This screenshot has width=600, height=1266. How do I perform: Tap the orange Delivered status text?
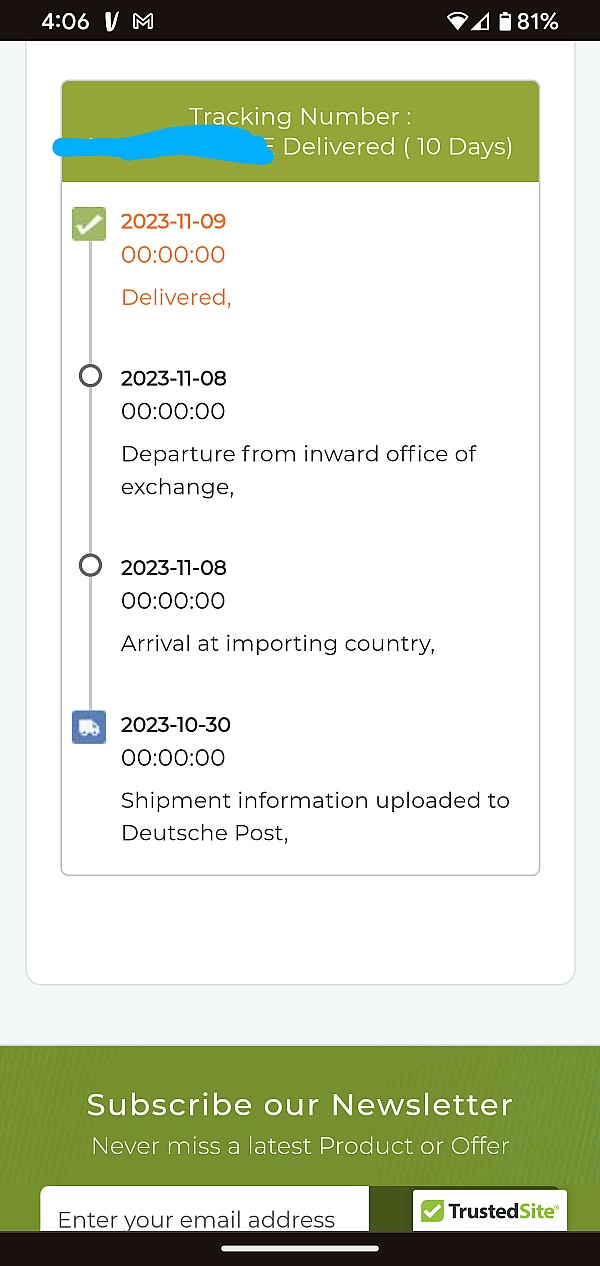tap(176, 297)
